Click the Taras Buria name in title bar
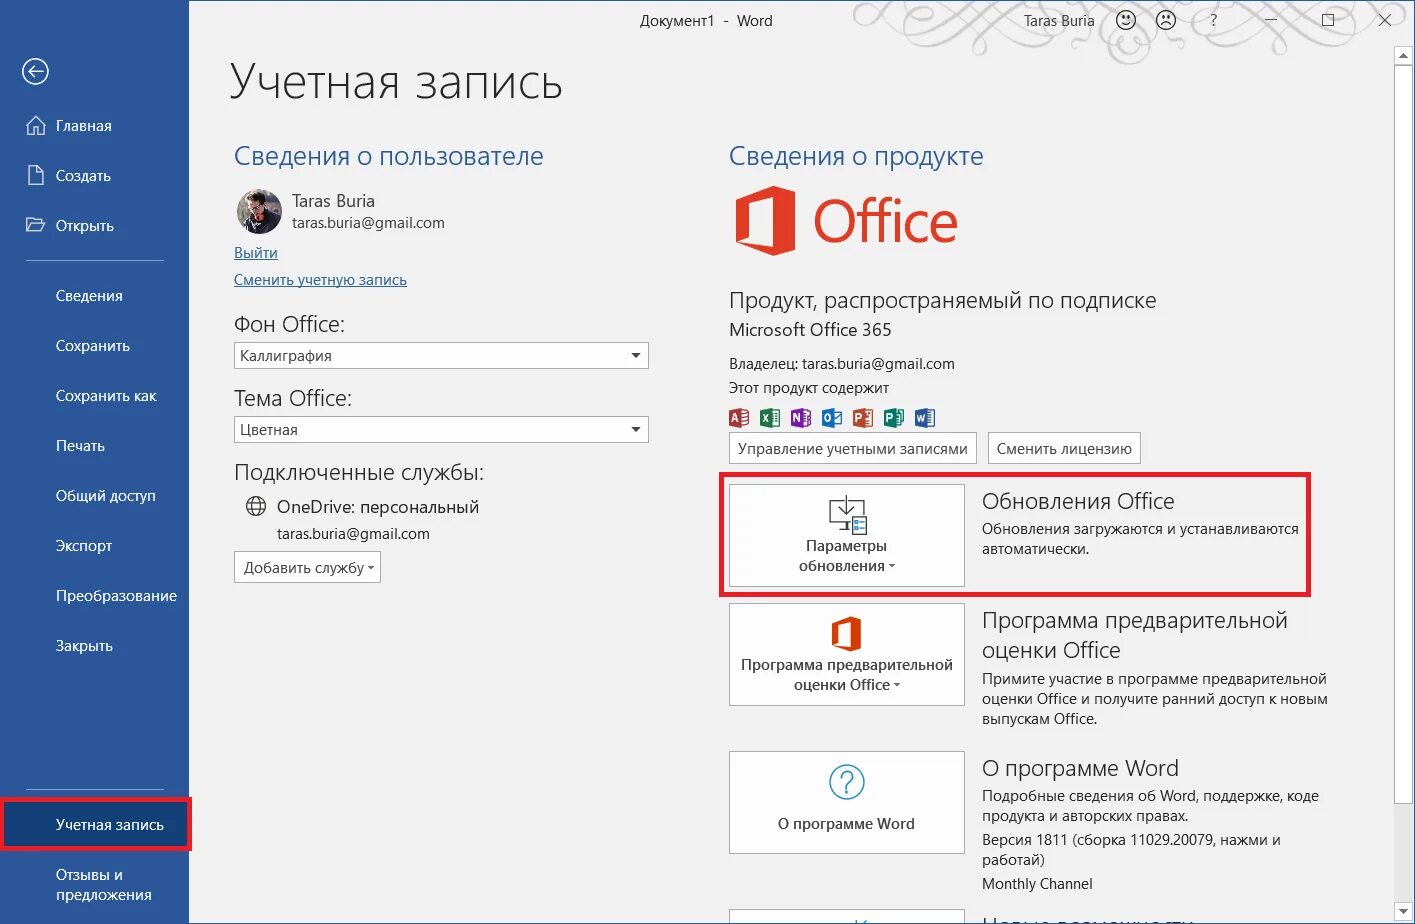1415x924 pixels. click(1059, 21)
